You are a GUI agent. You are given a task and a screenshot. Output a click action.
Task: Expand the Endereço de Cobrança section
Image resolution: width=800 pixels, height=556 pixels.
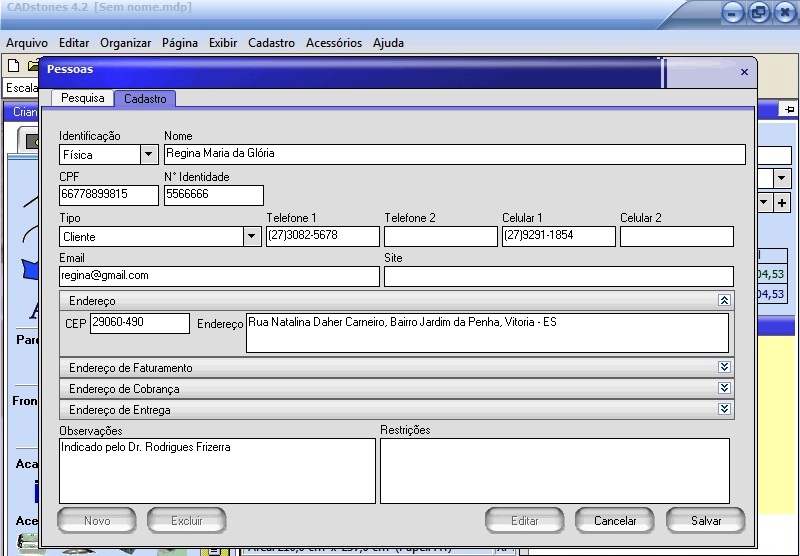point(724,388)
